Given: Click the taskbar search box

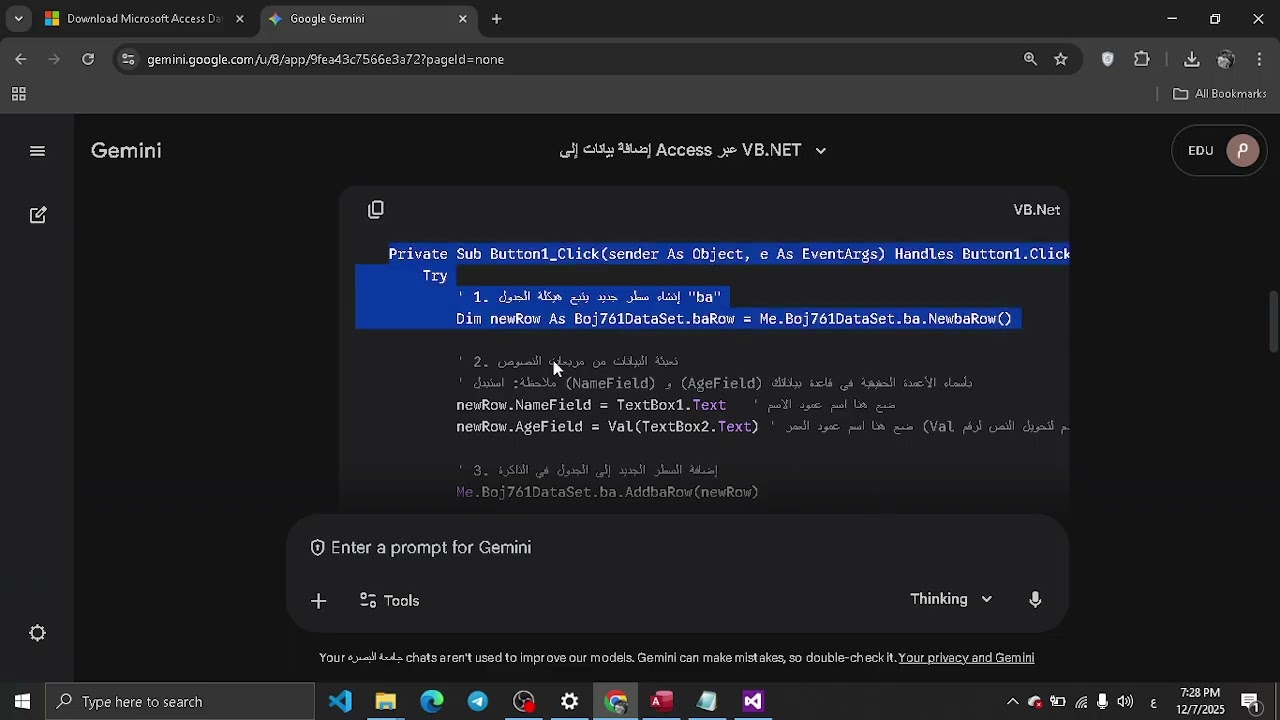Looking at the screenshot, I should [x=180, y=702].
